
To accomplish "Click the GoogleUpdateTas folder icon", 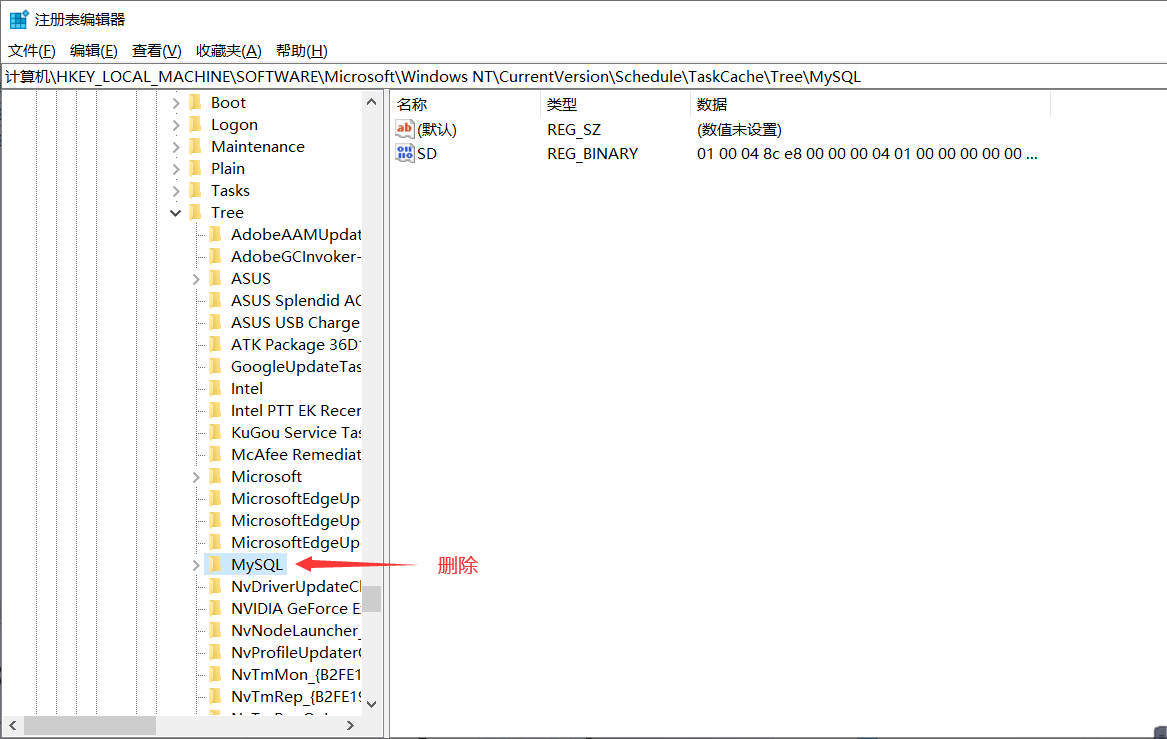I will [216, 366].
